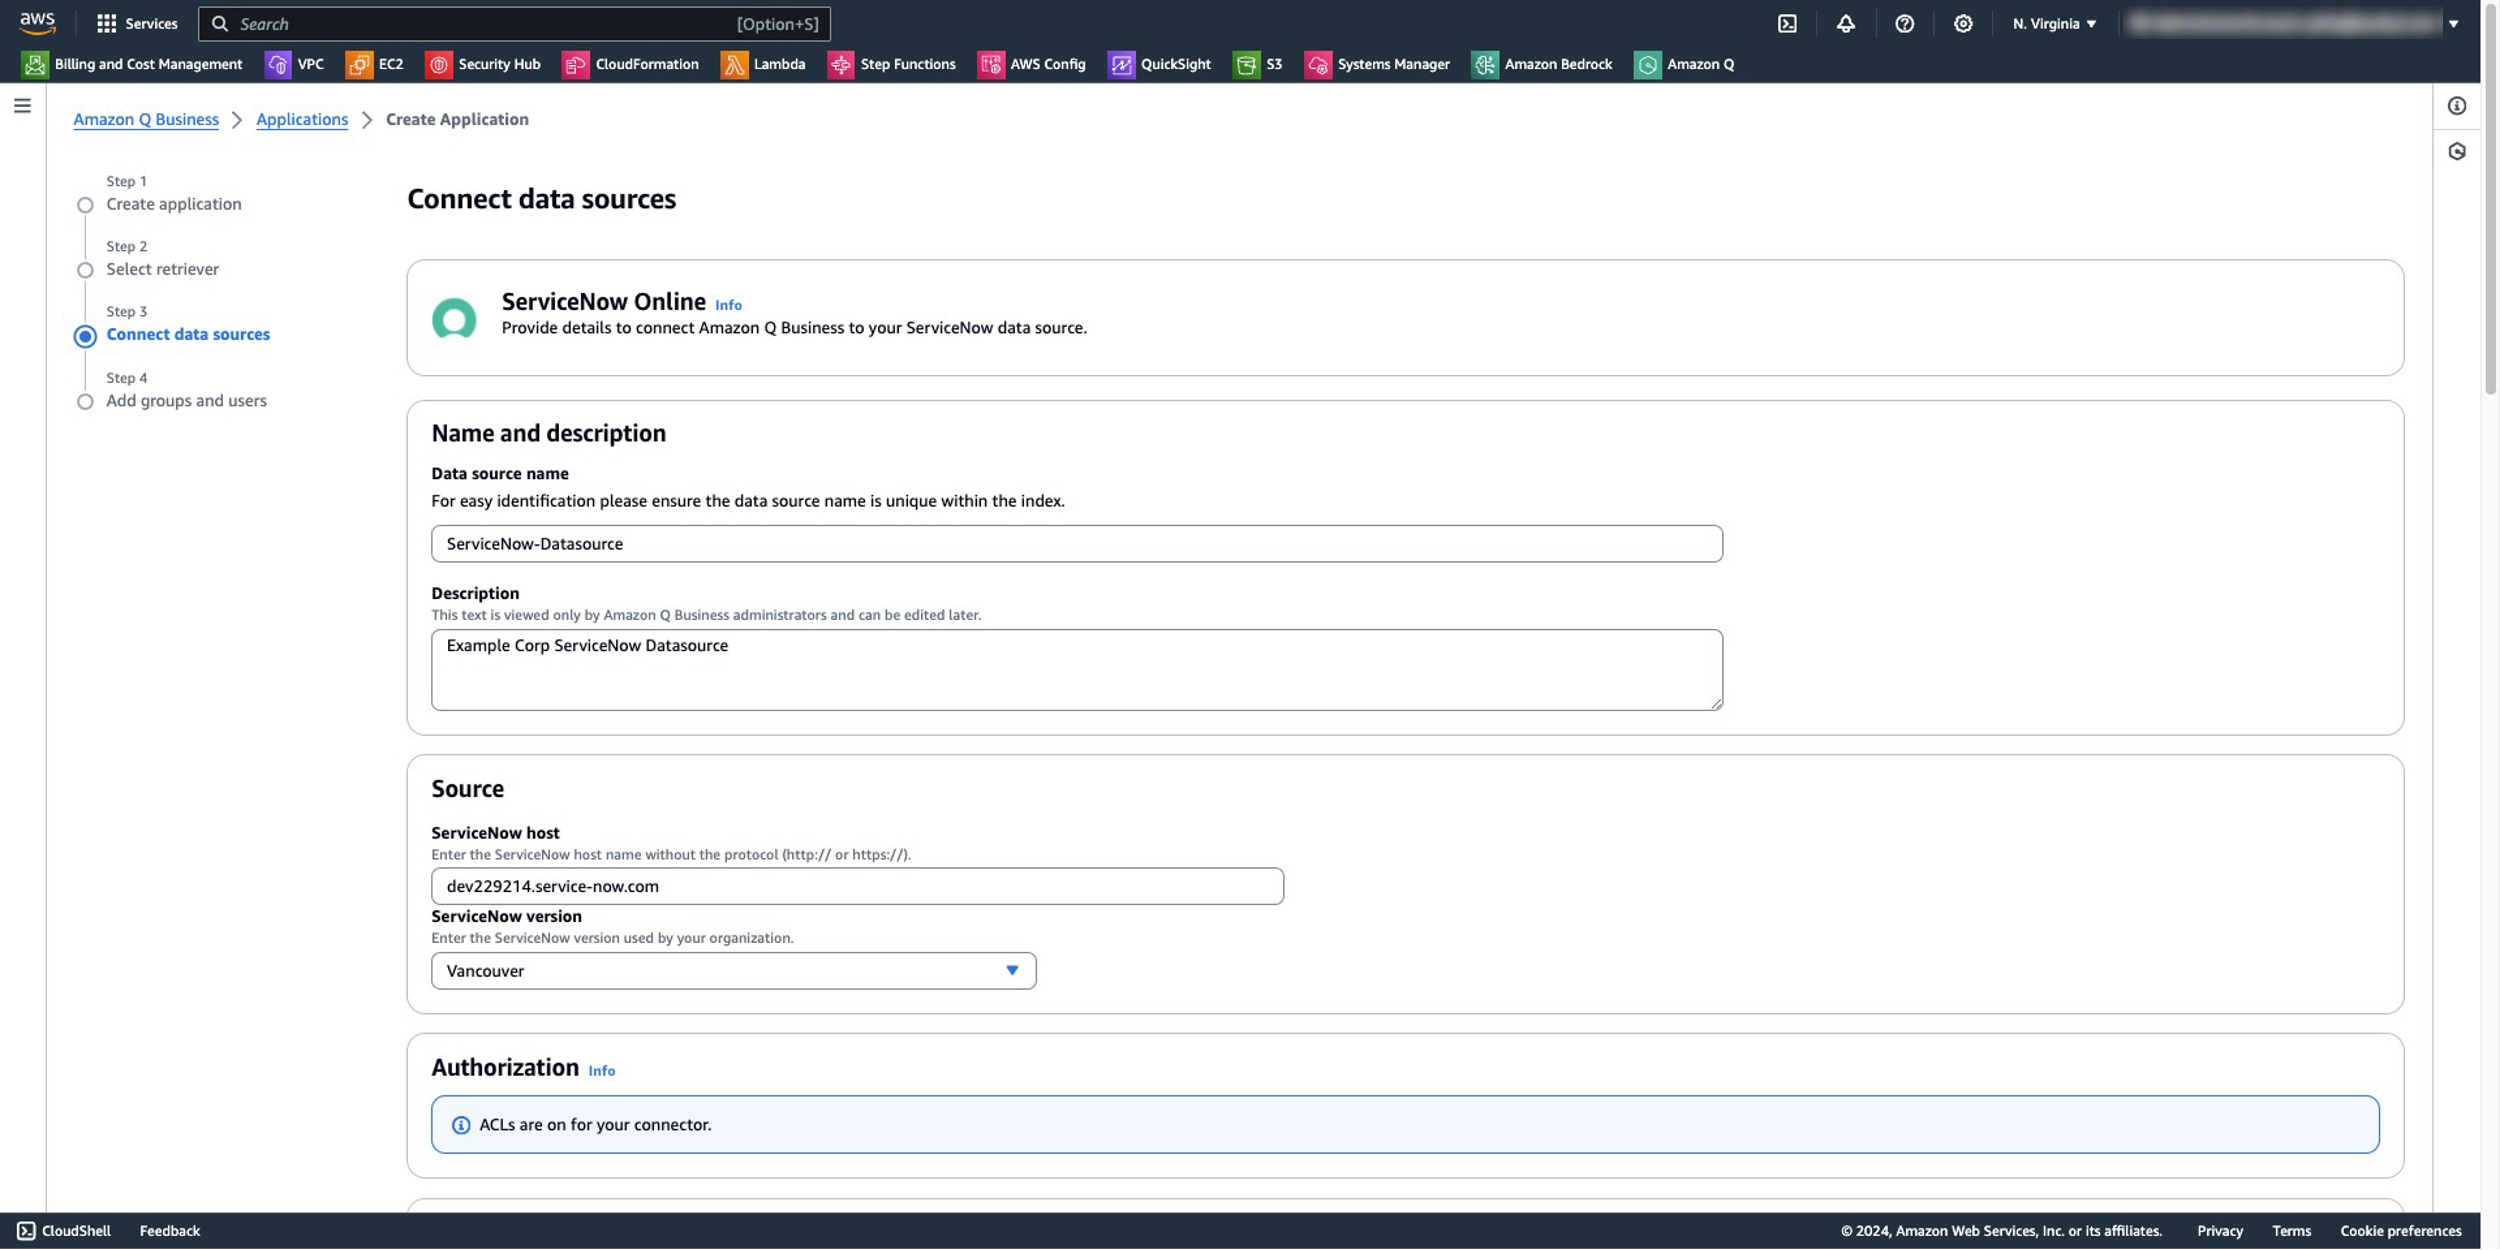Open Info link next to Authorization

(x=601, y=1071)
